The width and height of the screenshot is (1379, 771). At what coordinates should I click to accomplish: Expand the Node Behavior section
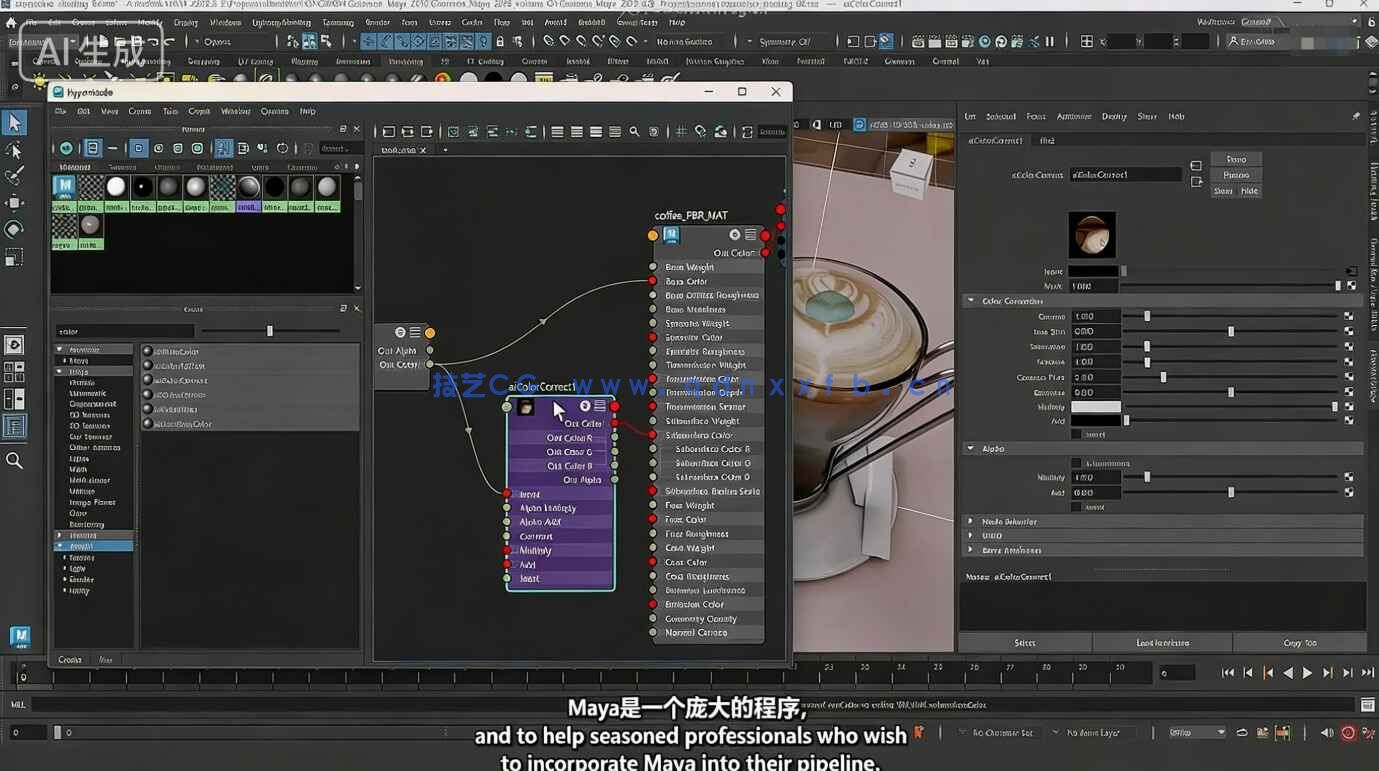coord(971,521)
